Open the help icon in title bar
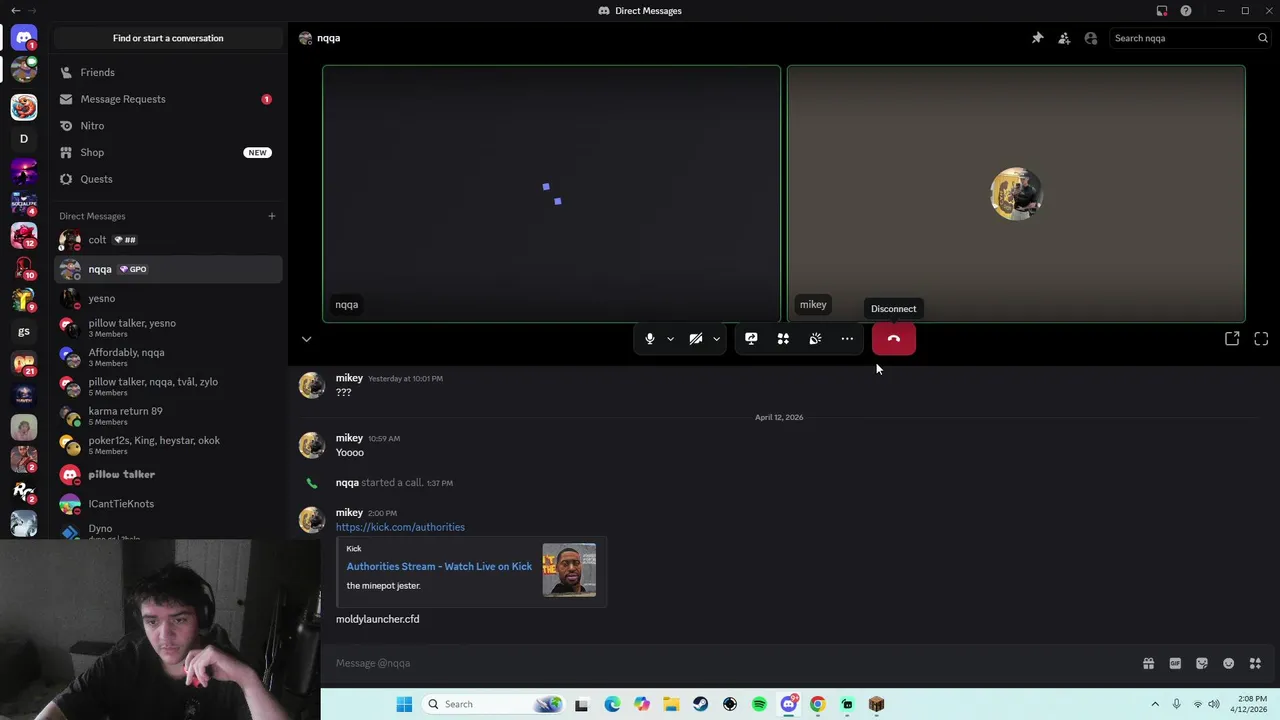Viewport: 1280px width, 720px height. [1186, 11]
